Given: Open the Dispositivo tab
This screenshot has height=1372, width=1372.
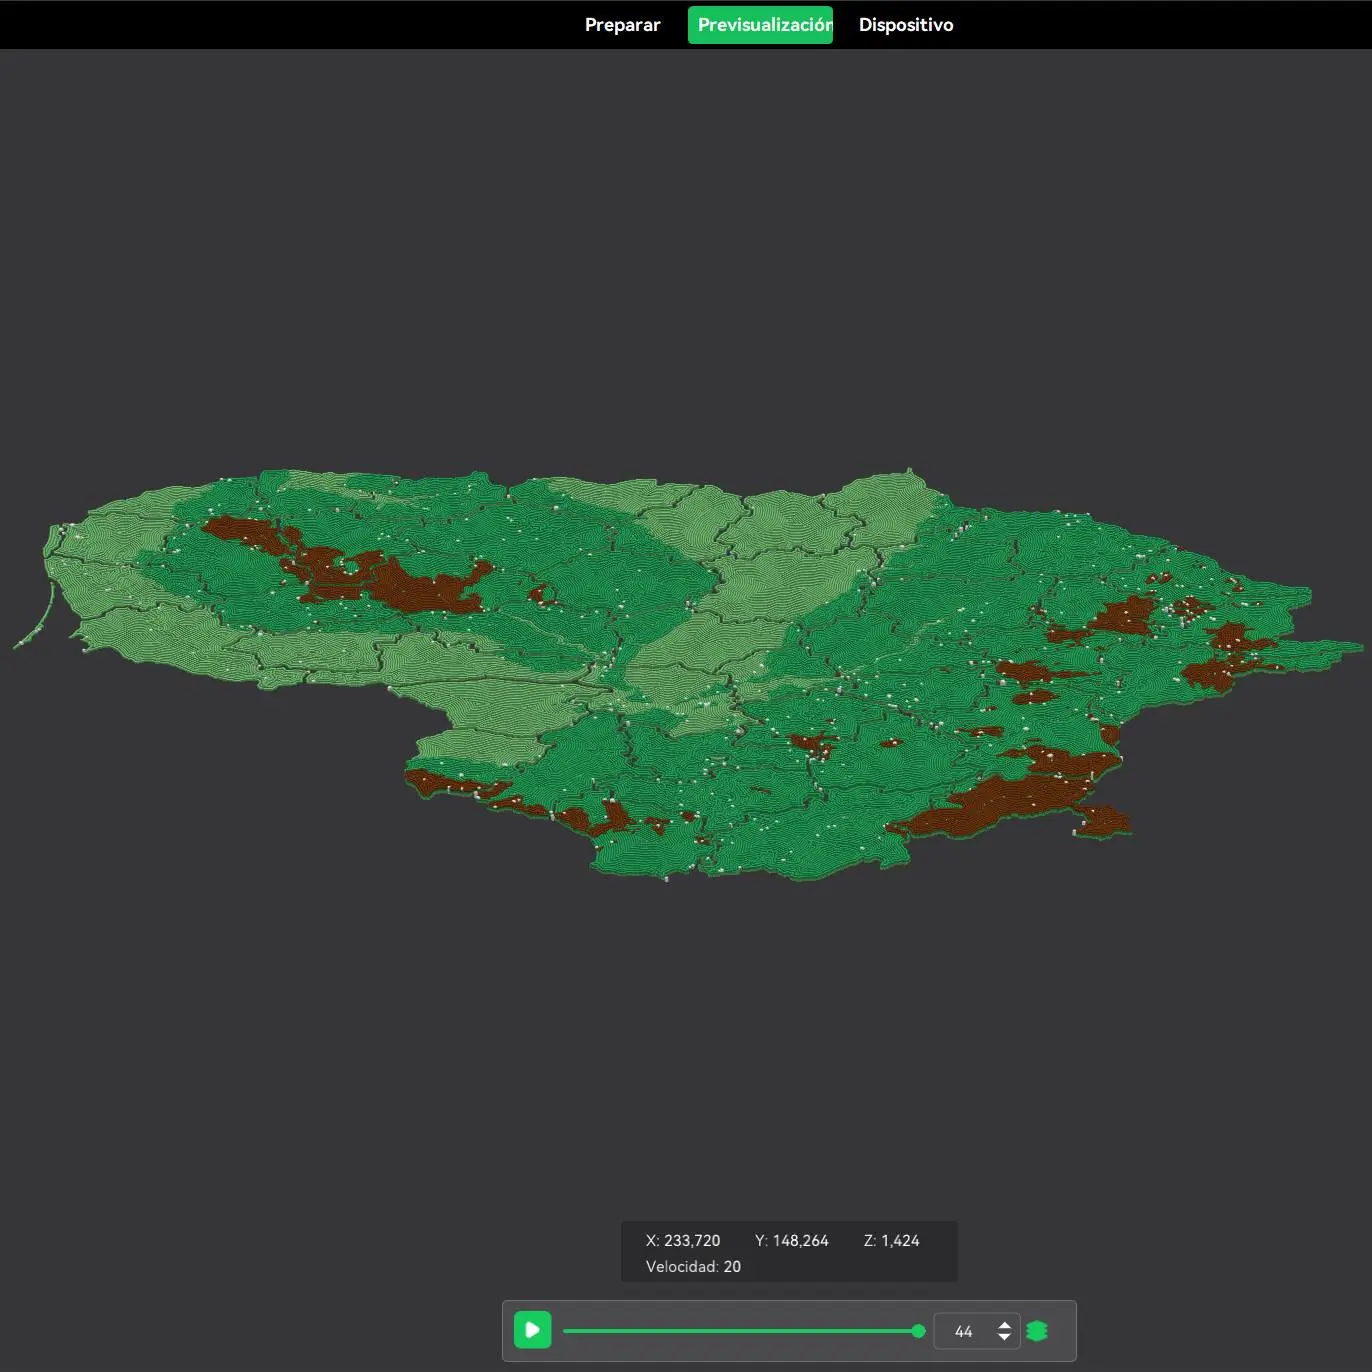Looking at the screenshot, I should [904, 24].
